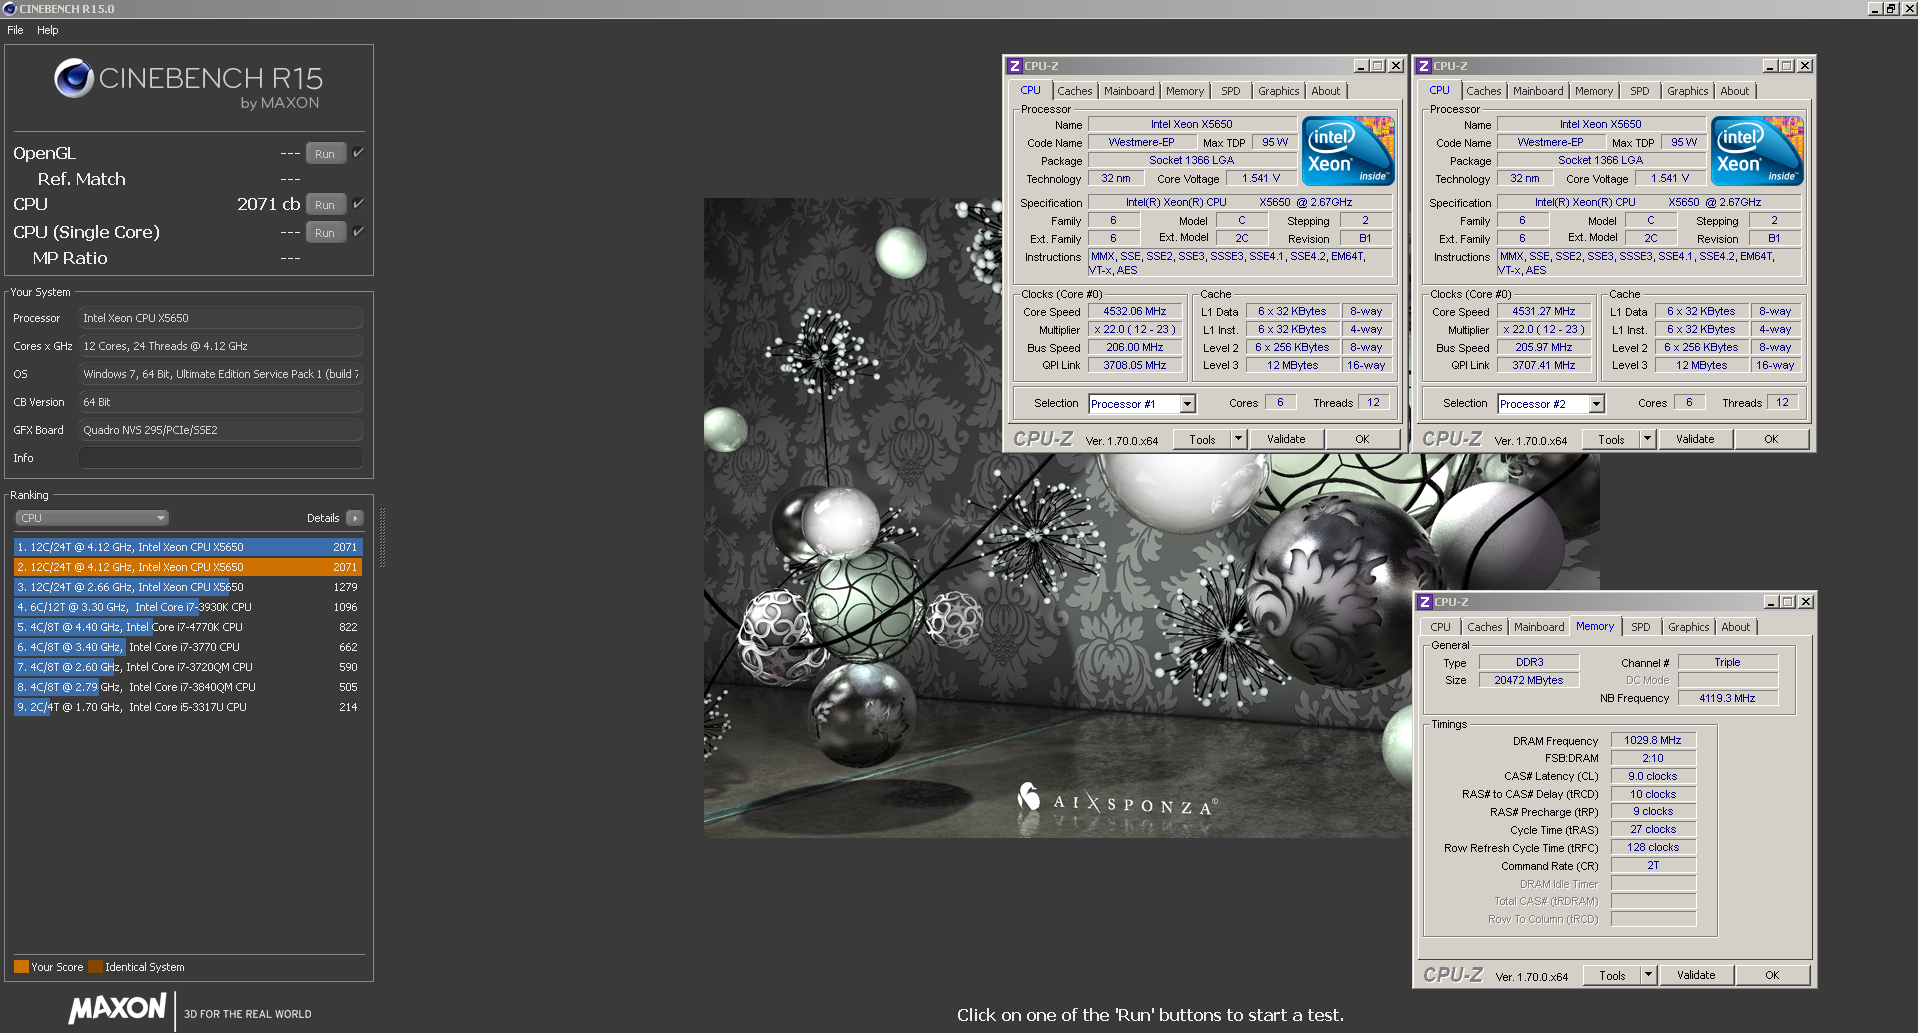
Task: Open Mainboard tab in first CPU-Z window
Action: coord(1129,91)
